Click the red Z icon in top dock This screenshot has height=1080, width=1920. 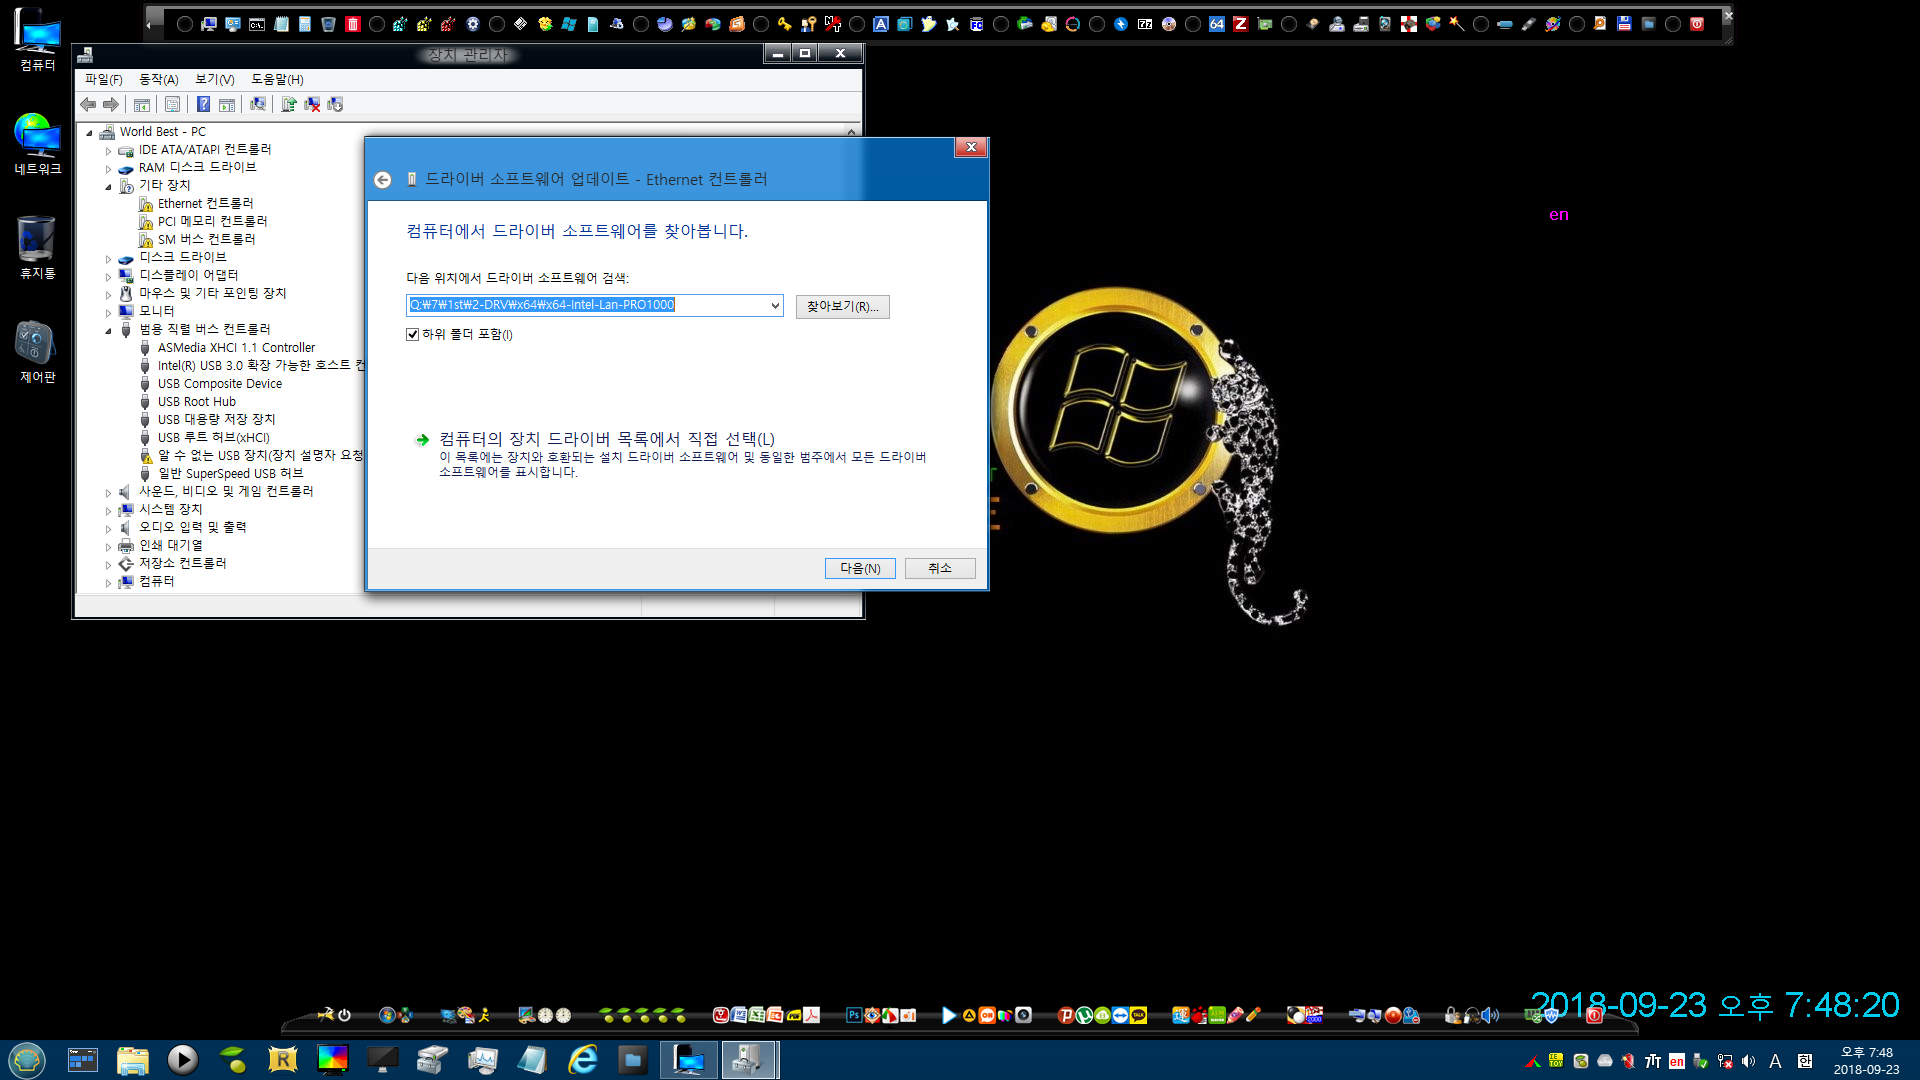point(1240,24)
